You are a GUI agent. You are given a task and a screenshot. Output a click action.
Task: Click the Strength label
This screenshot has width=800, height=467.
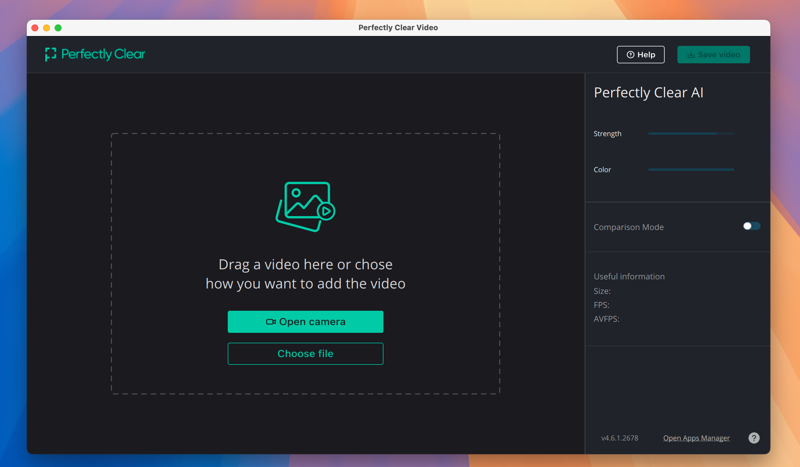(x=607, y=134)
